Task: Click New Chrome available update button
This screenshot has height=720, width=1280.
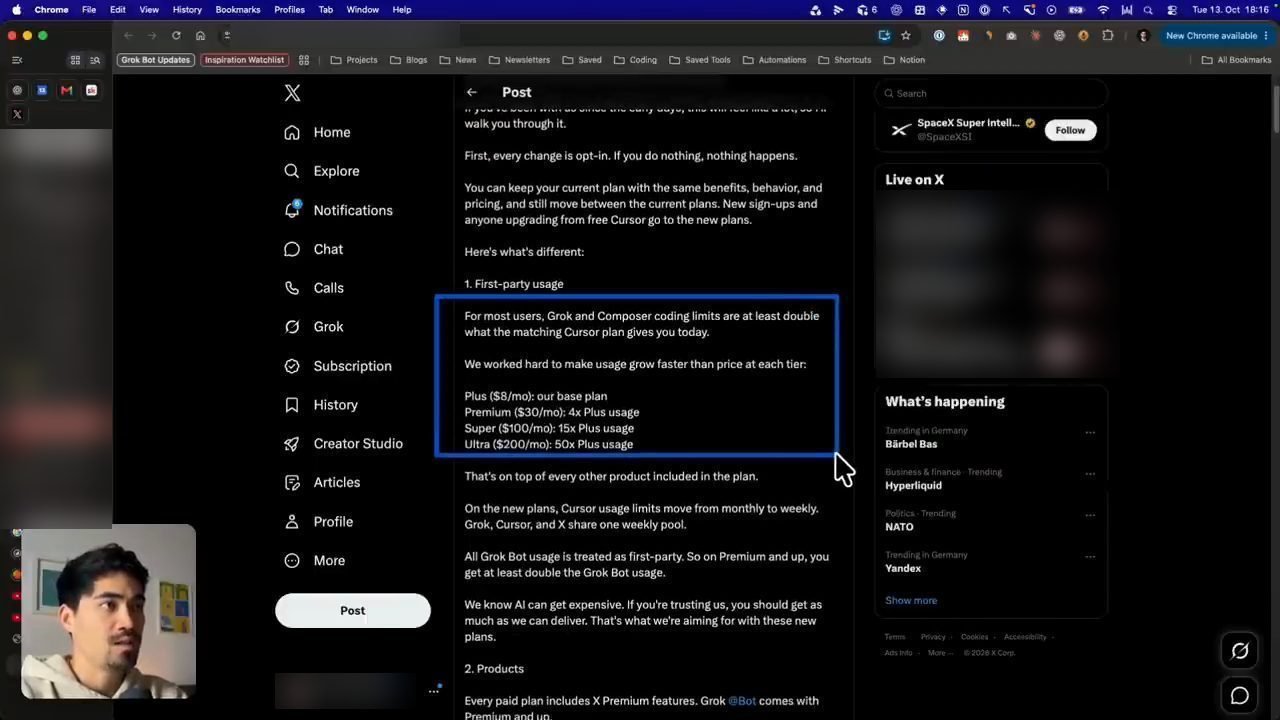Action: (x=1217, y=35)
